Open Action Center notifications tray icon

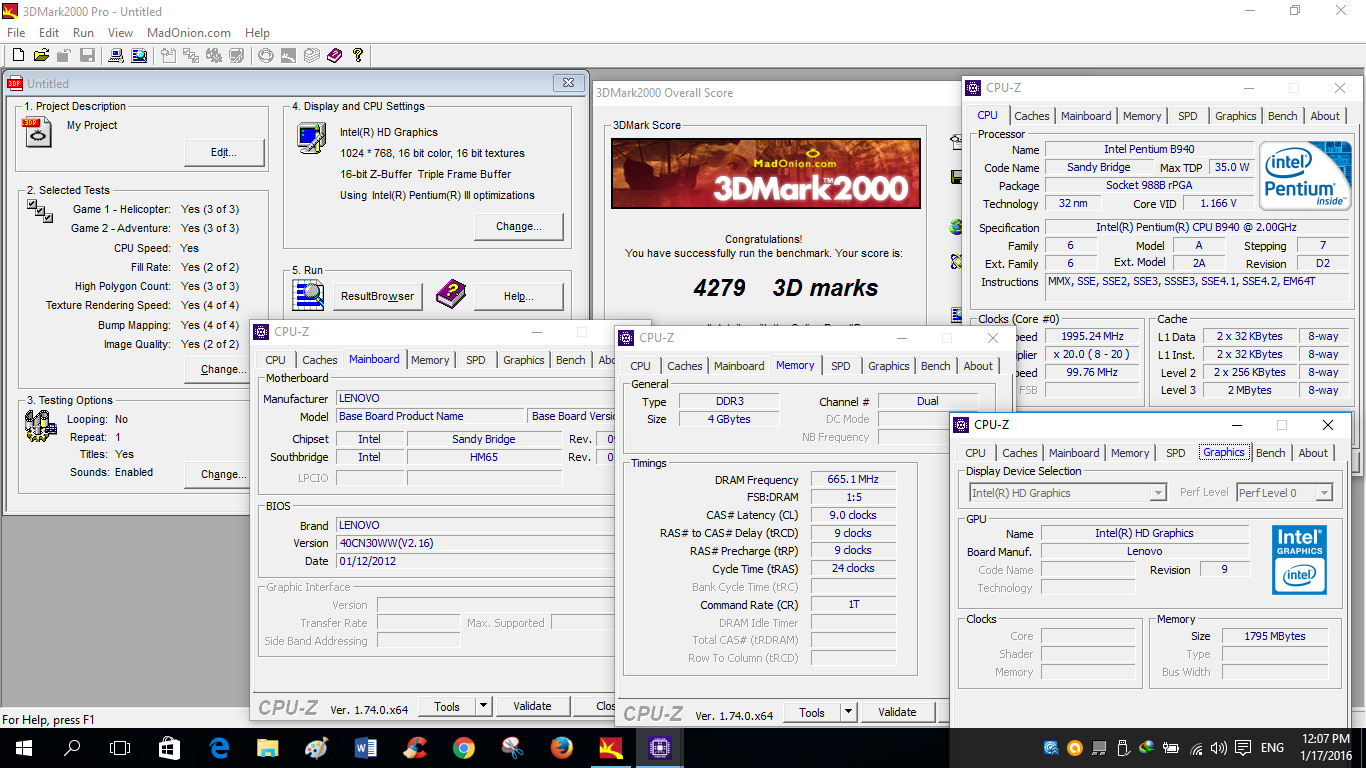1245,748
